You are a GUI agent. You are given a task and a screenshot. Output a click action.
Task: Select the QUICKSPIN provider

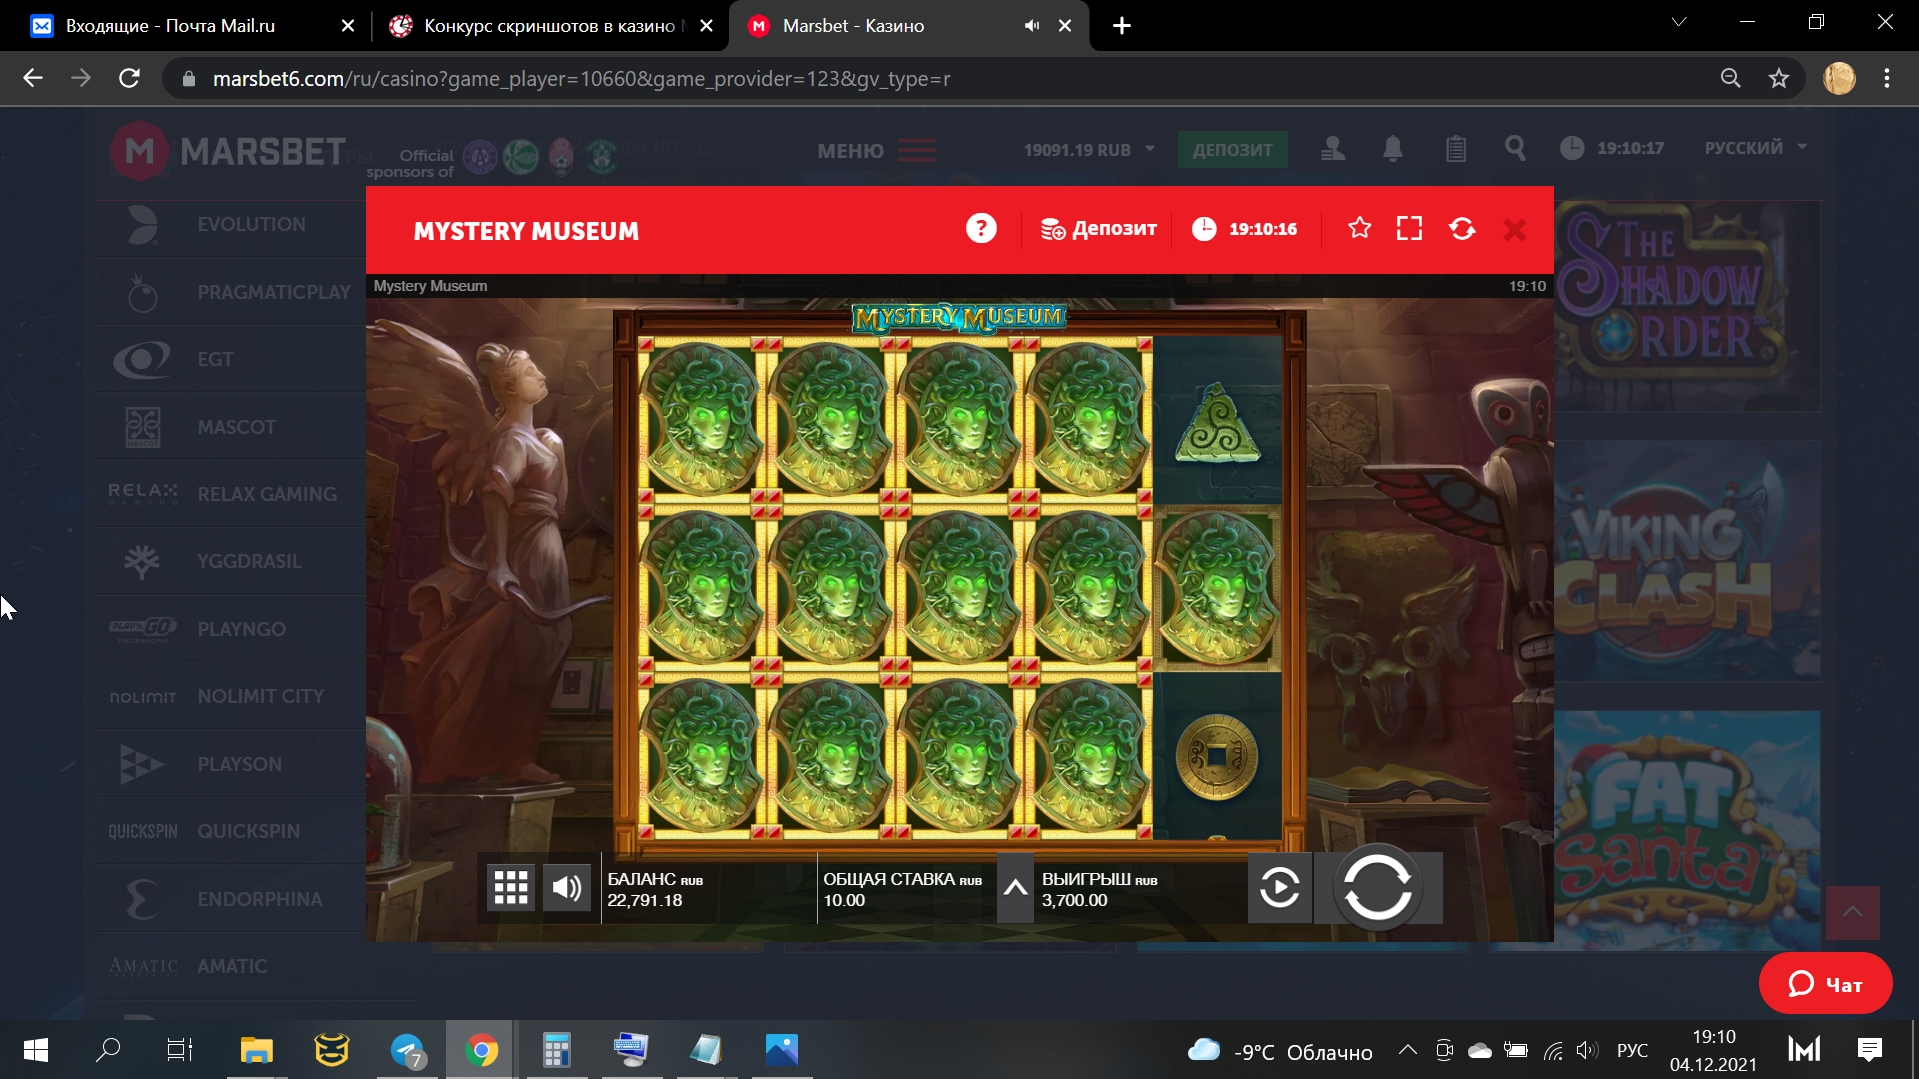click(231, 832)
